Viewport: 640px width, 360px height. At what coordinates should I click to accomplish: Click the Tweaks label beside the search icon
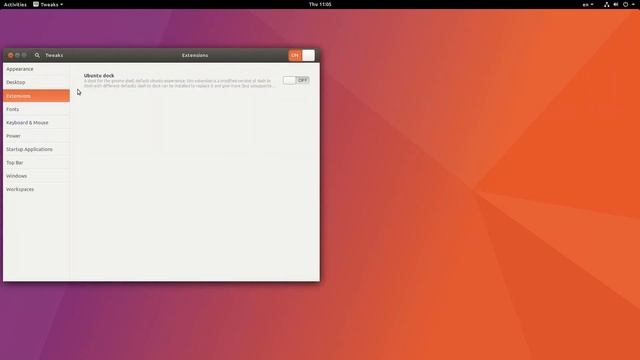[x=54, y=55]
